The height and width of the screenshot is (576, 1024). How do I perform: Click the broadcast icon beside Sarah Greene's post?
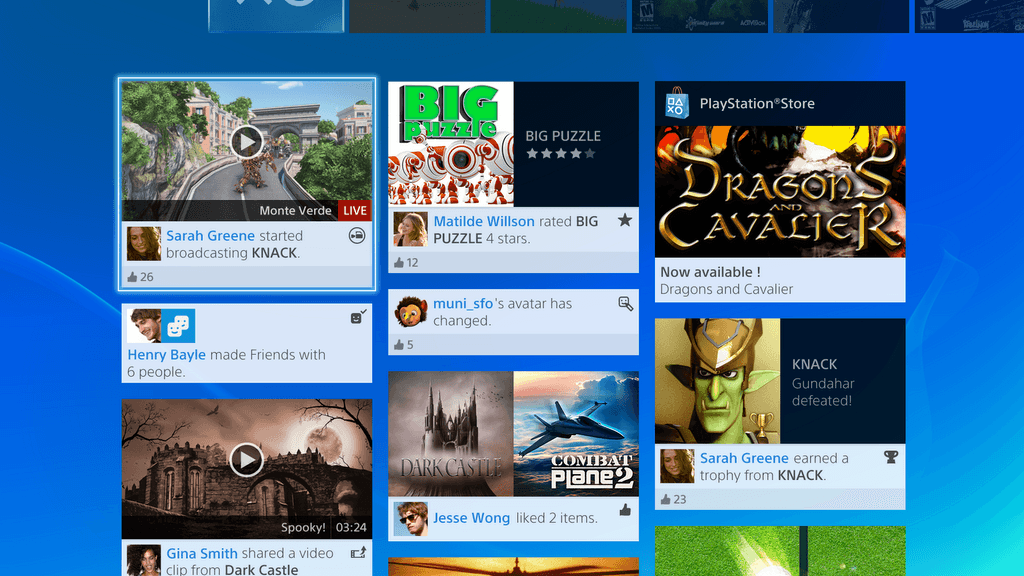click(357, 236)
